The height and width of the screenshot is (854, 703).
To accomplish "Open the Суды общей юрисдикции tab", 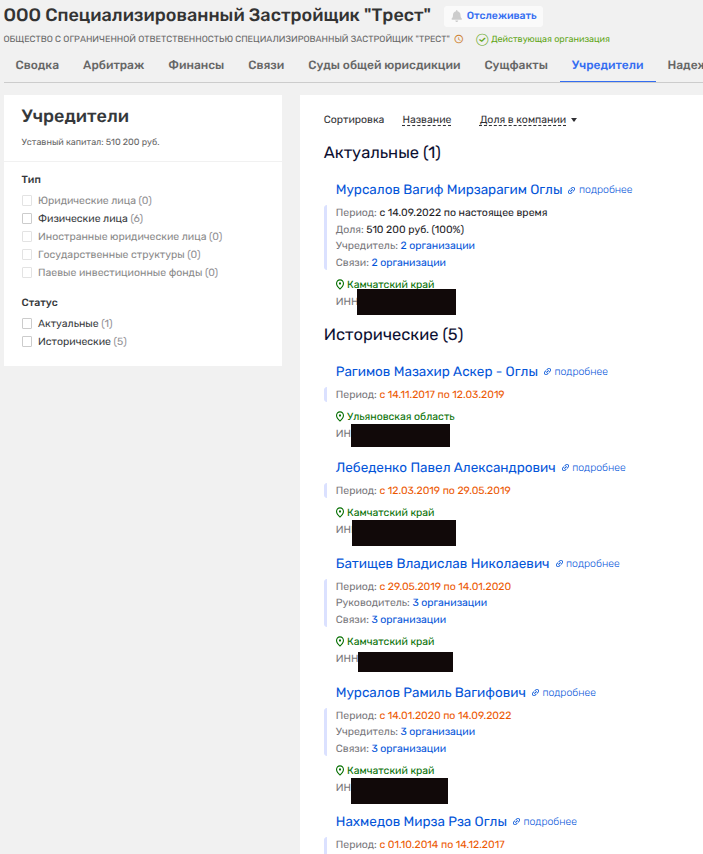I will coord(385,66).
